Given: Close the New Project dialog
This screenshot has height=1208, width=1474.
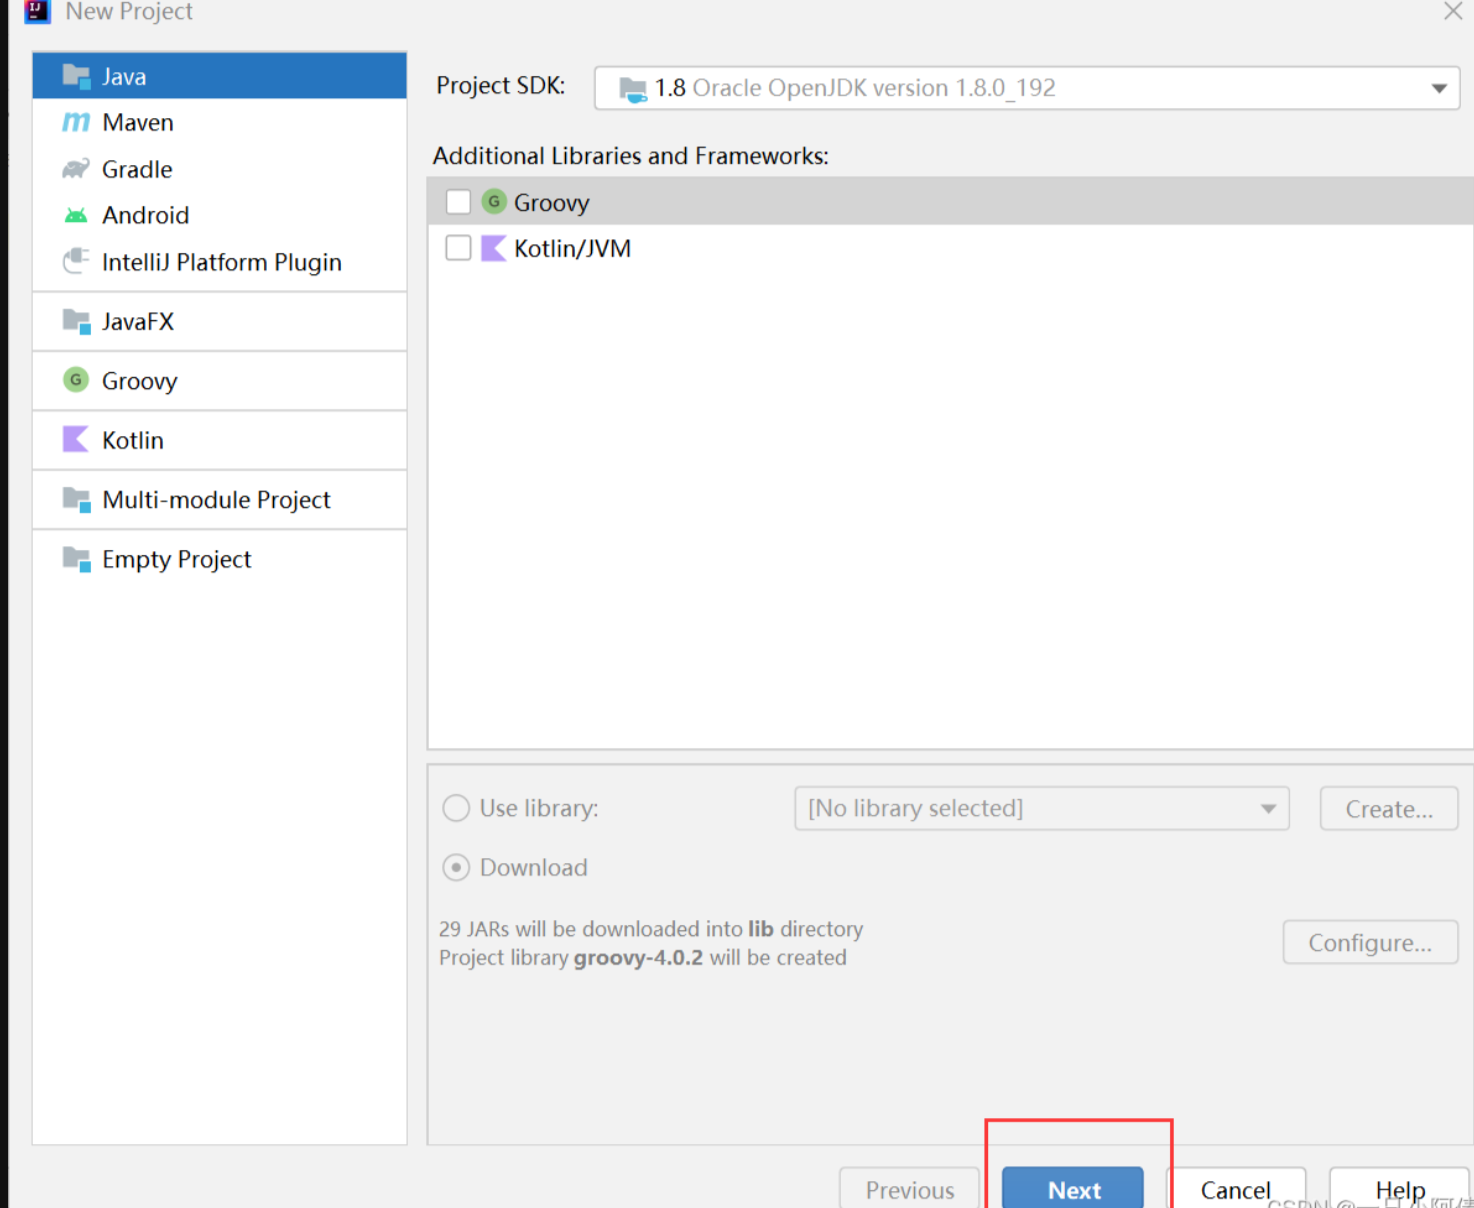Looking at the screenshot, I should pos(1453,12).
